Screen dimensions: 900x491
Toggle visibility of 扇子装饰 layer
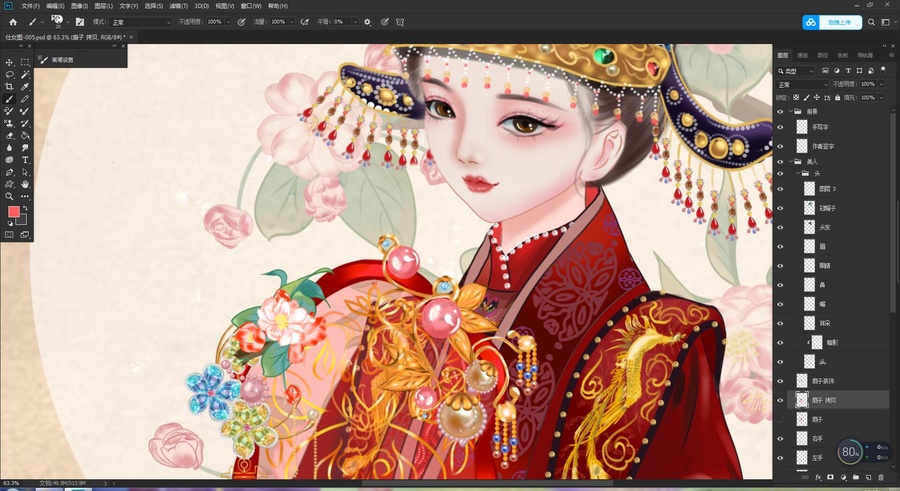[x=780, y=381]
